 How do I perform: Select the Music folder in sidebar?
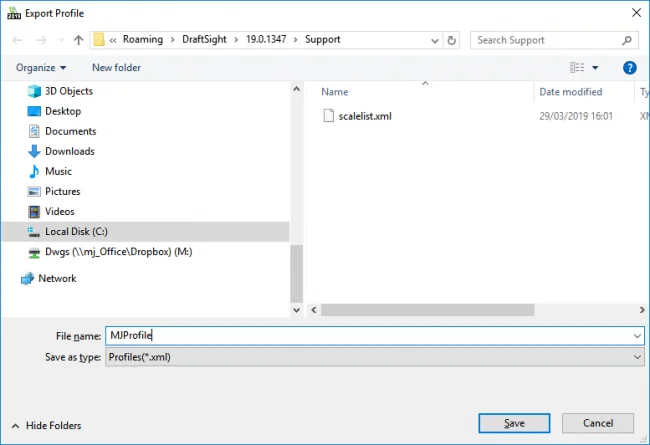58,171
